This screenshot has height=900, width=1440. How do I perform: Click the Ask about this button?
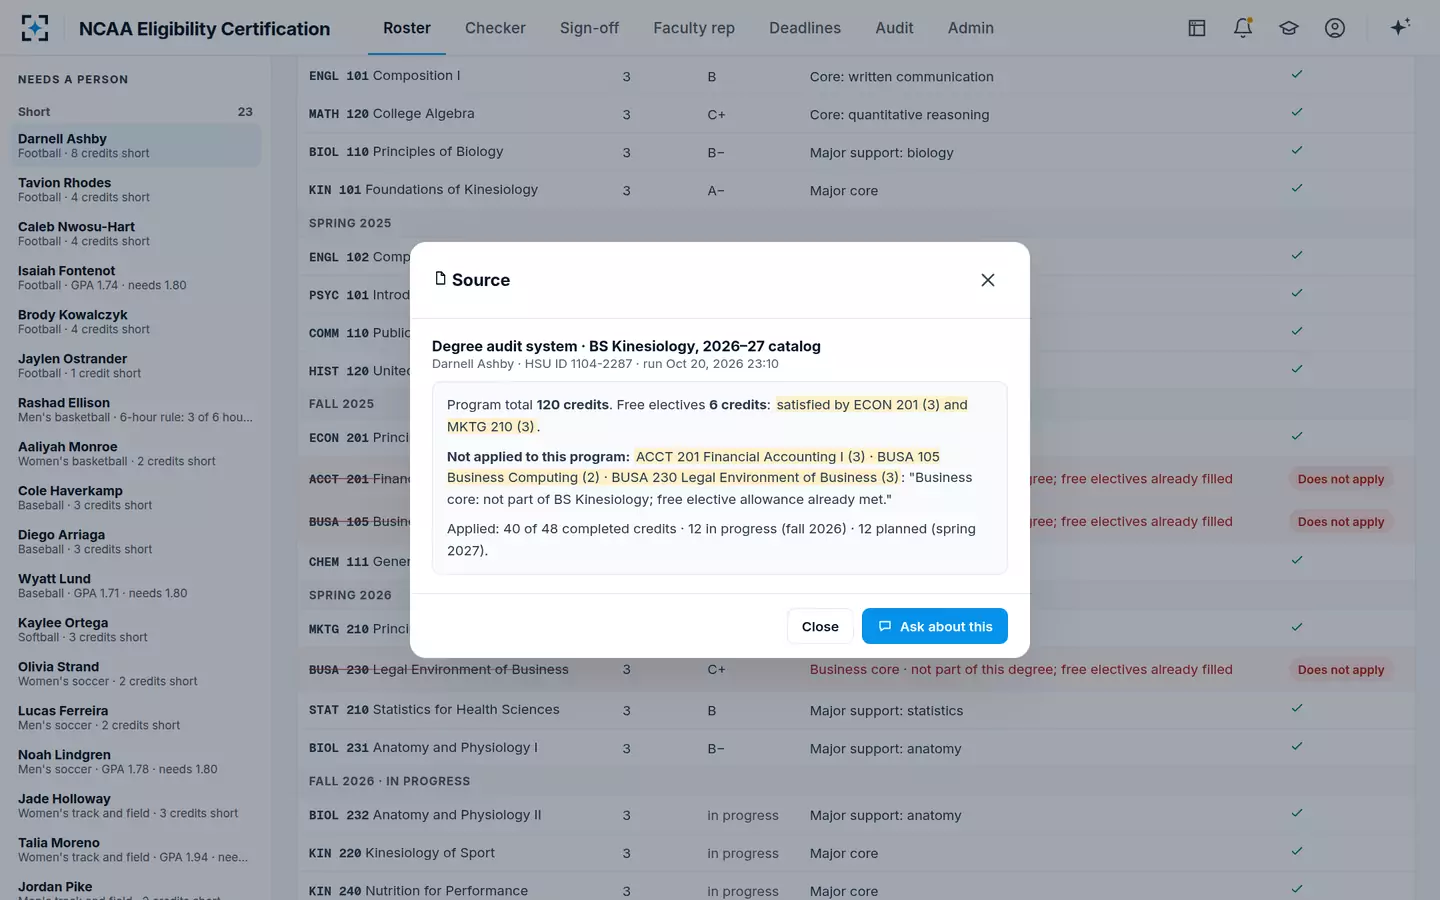point(935,627)
